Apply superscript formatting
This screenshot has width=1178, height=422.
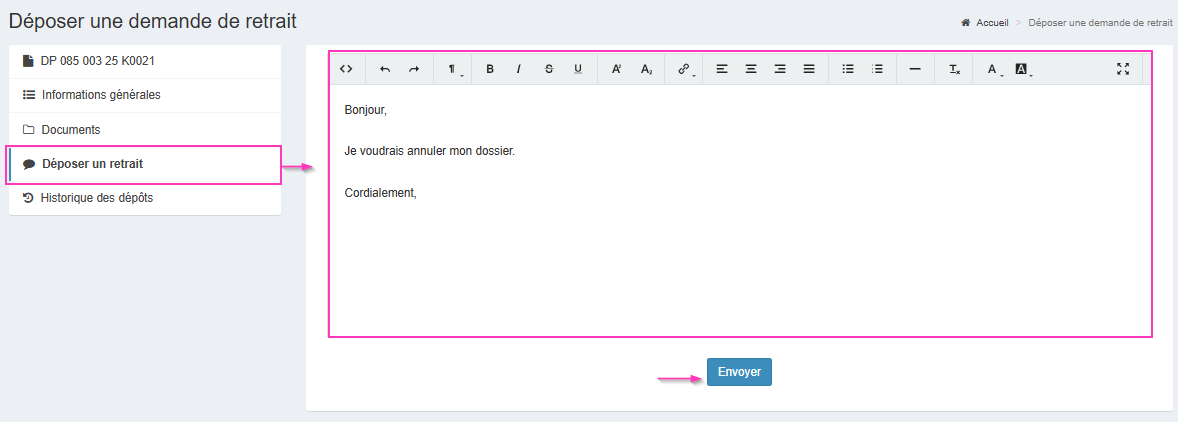(617, 69)
